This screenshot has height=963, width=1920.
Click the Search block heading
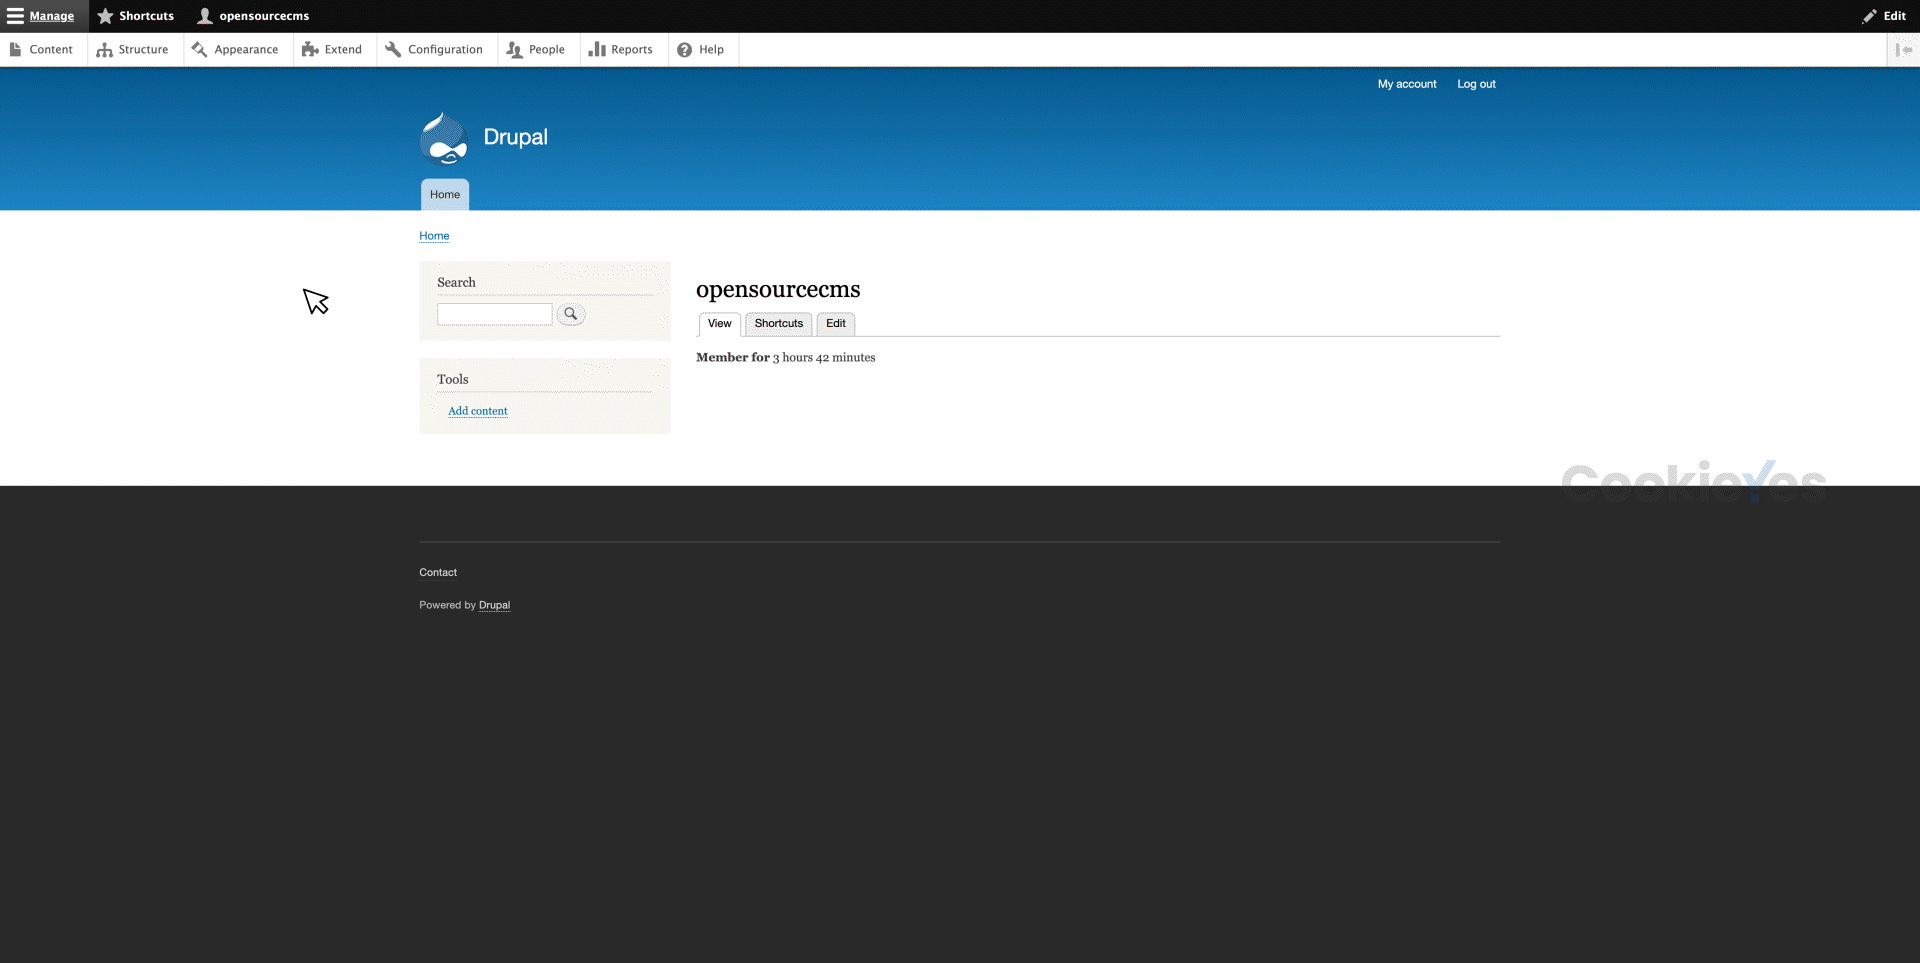(x=456, y=282)
